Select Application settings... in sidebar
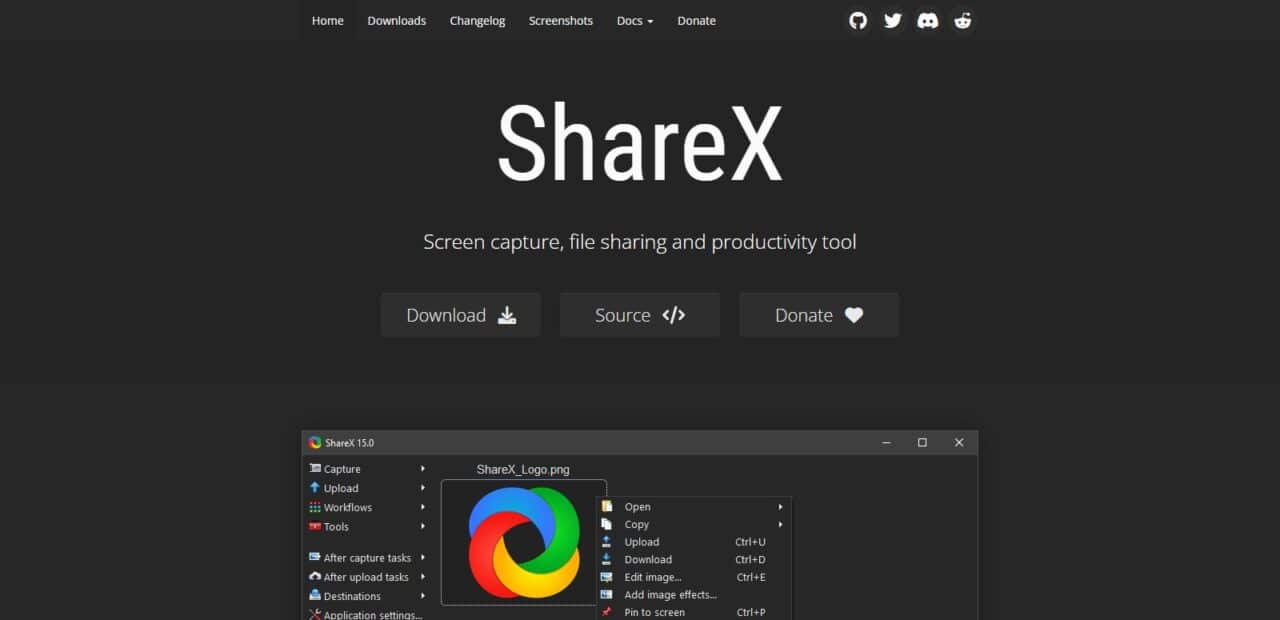This screenshot has height=620, width=1280. pos(372,614)
